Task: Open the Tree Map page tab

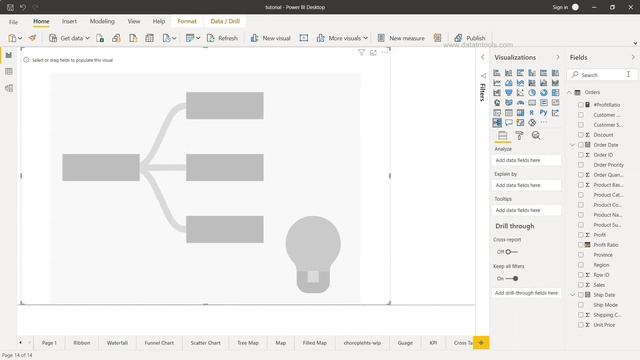Action: [248, 343]
